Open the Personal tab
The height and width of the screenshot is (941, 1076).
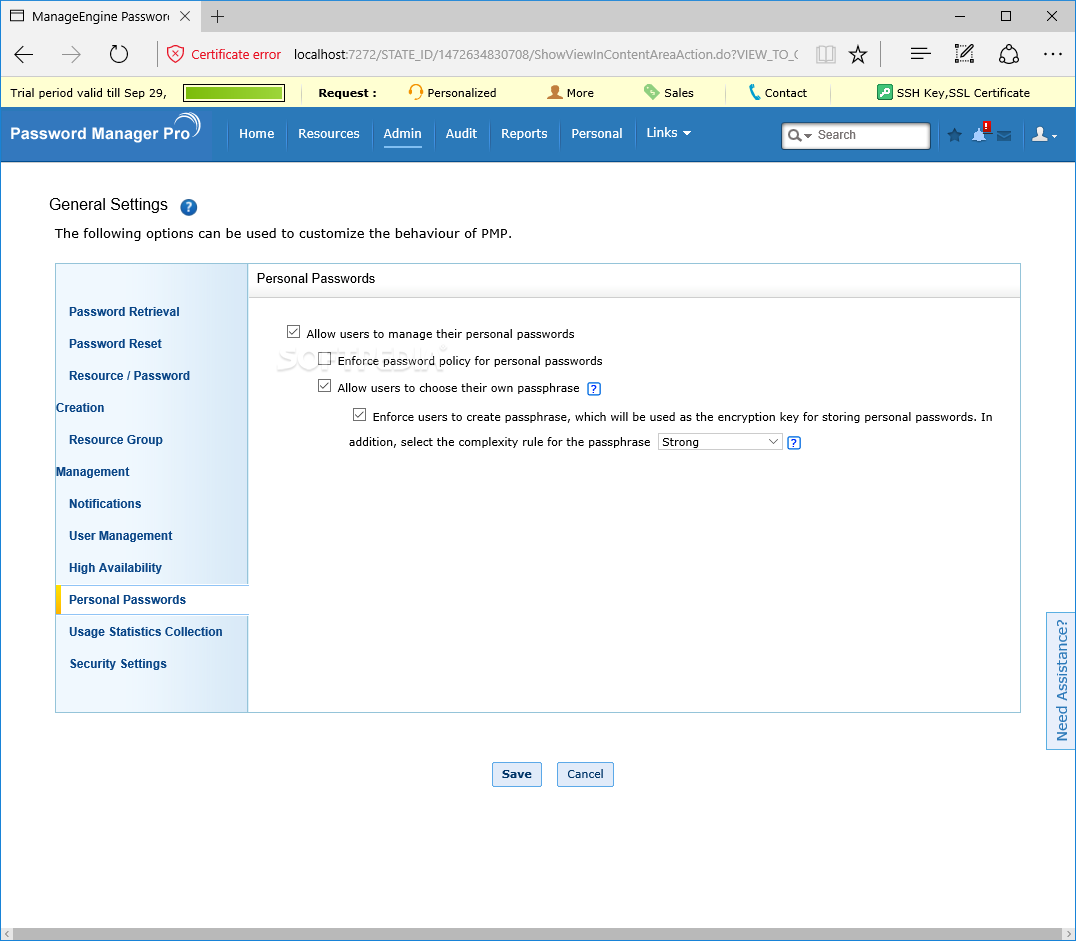point(597,134)
